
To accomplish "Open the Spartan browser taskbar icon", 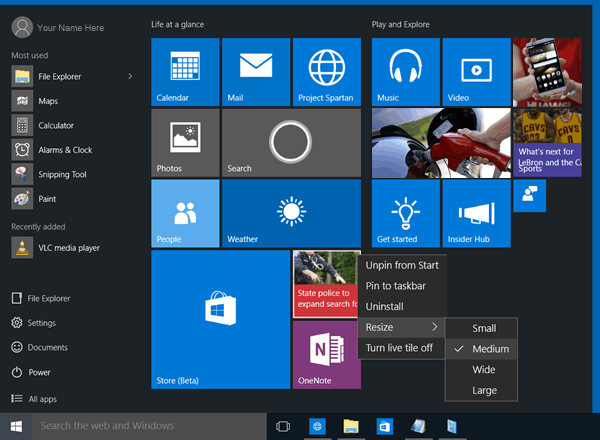I will coord(317,426).
